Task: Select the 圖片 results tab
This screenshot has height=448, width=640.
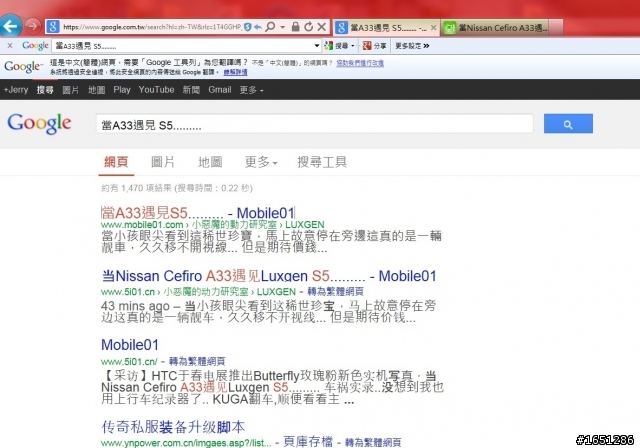Action: [163, 162]
